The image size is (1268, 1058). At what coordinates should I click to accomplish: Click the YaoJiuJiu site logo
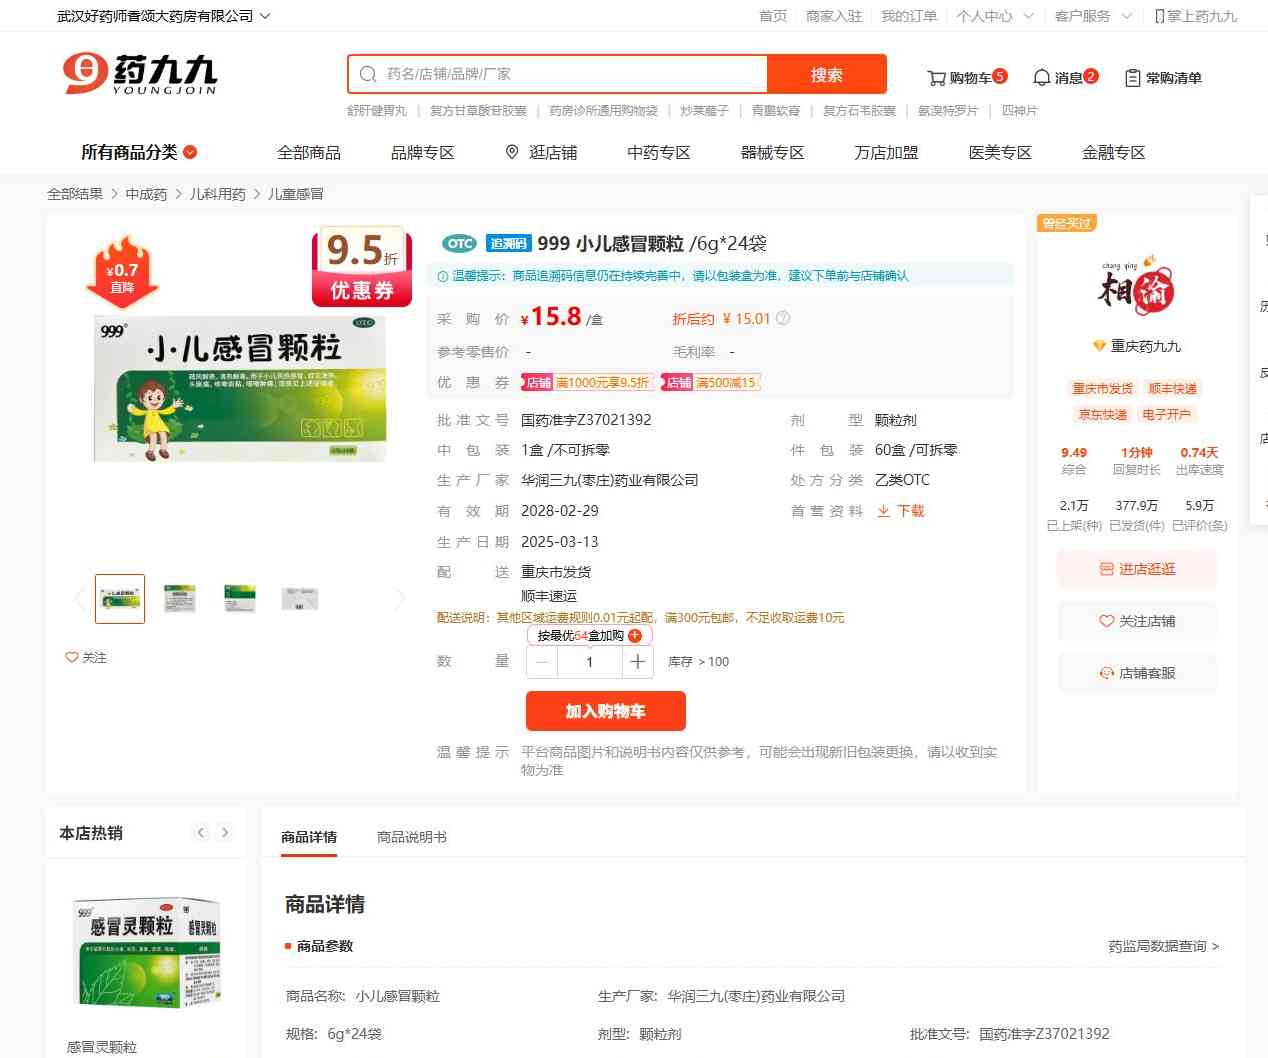140,74
